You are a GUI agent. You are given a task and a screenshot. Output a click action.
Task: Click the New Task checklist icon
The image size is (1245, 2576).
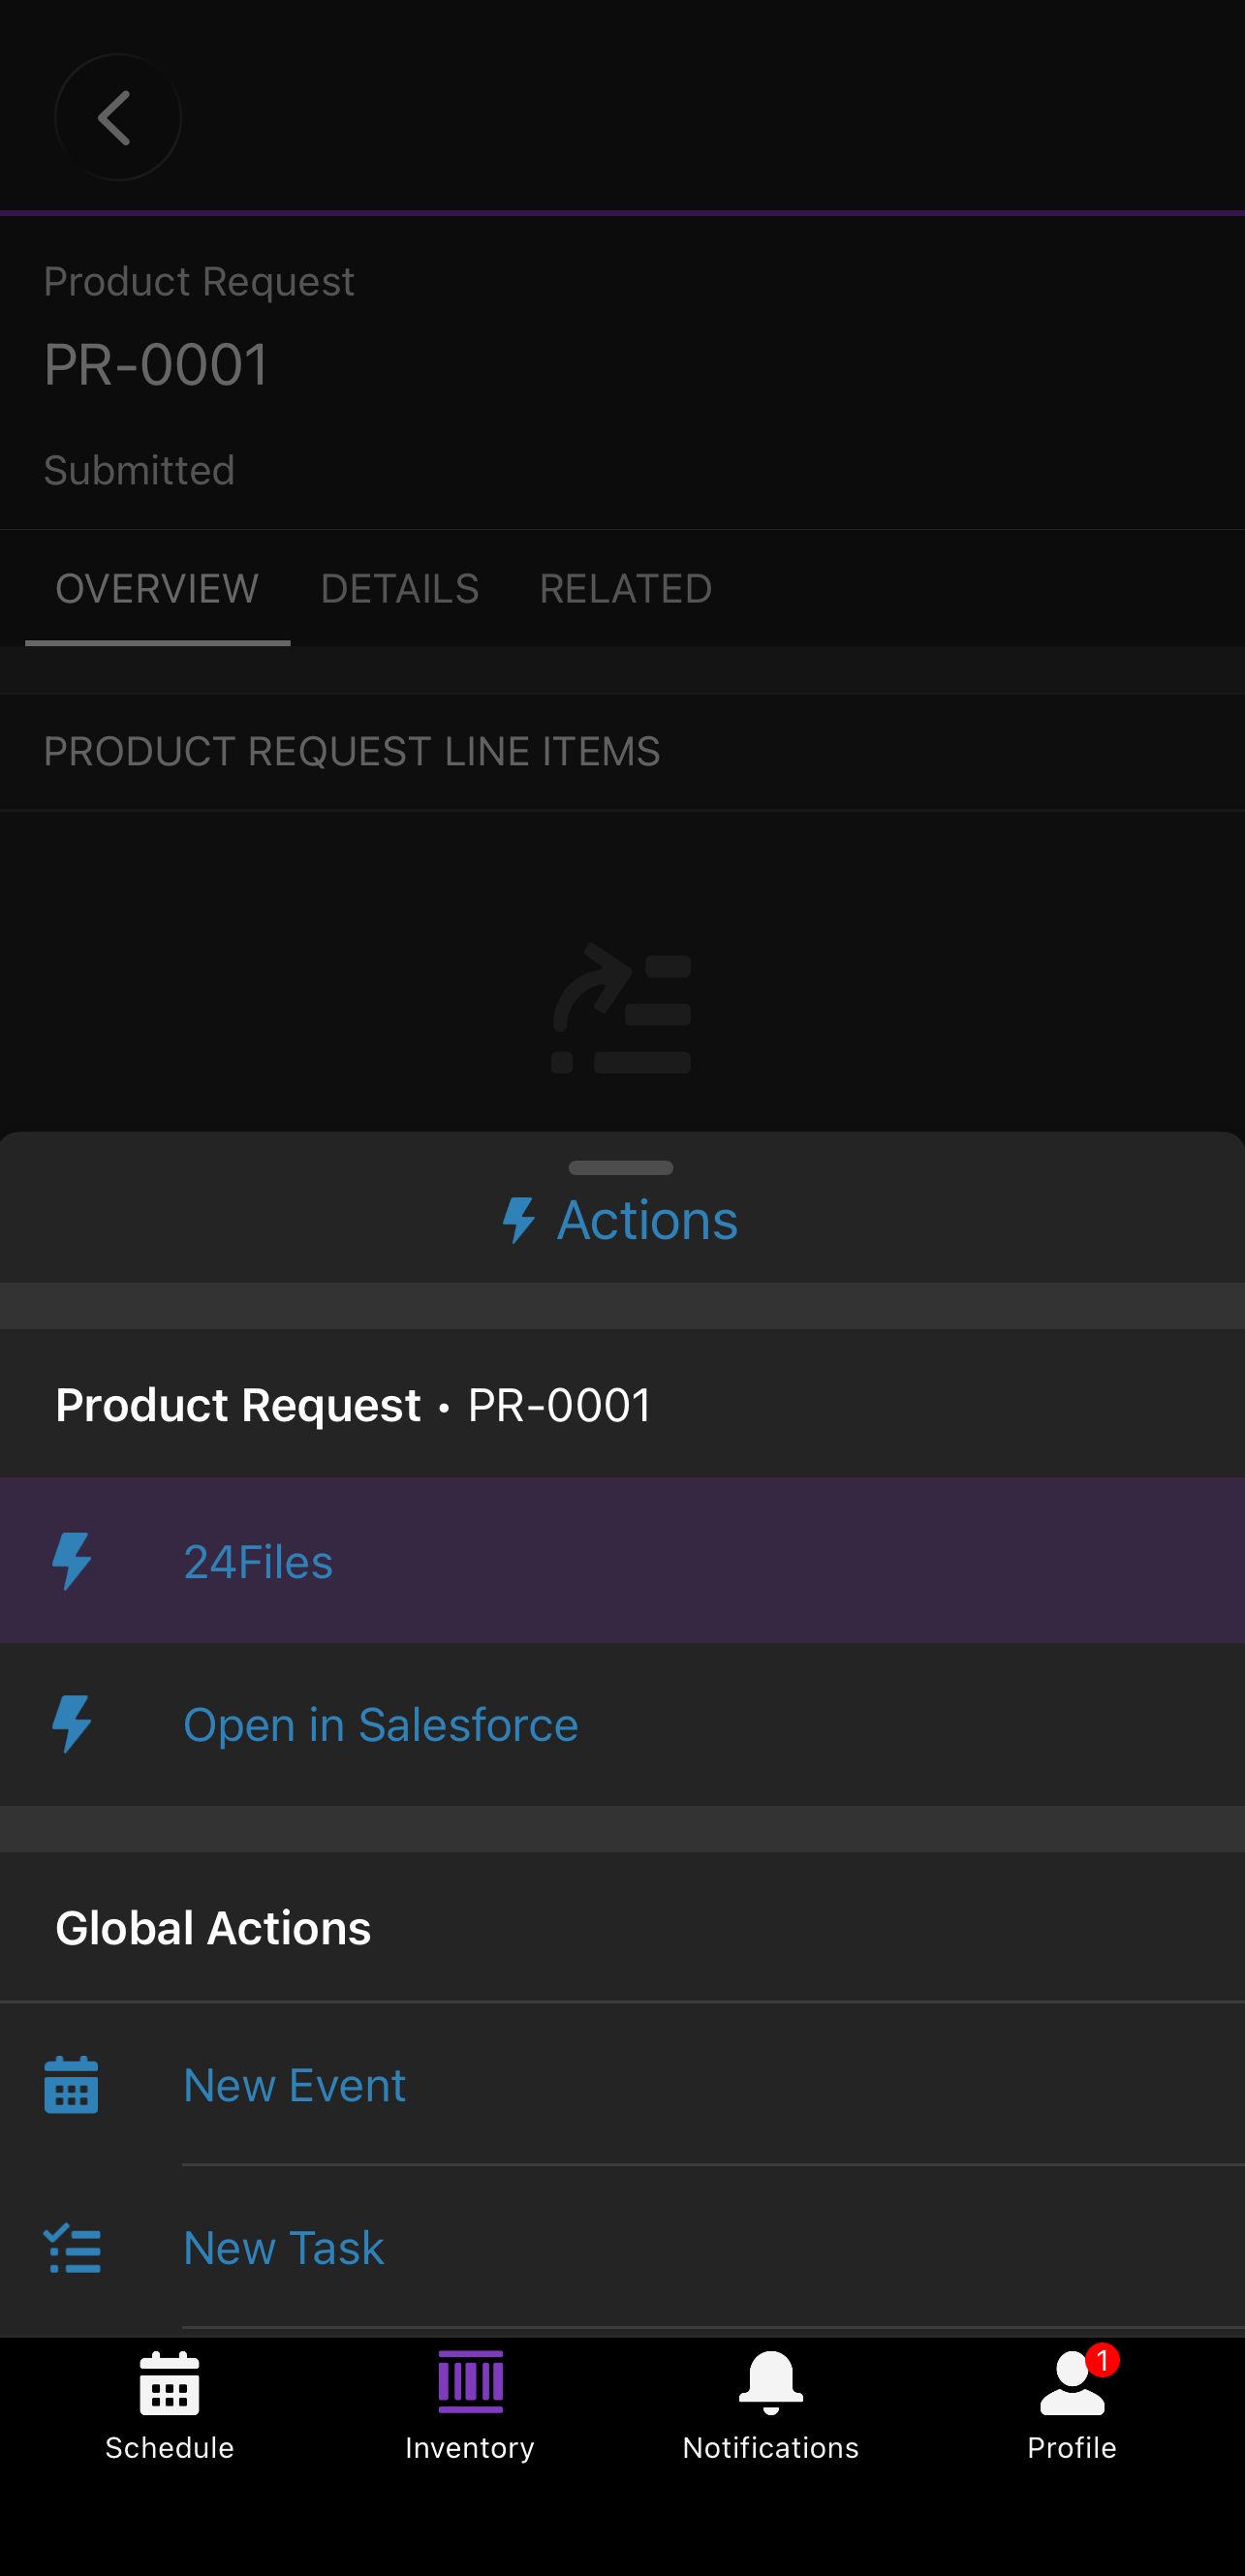tap(72, 2248)
